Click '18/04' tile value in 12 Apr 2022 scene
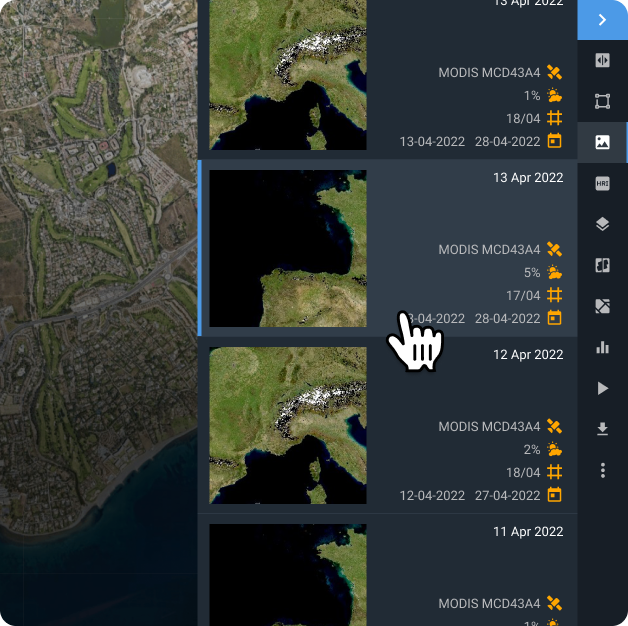628x626 pixels. (x=523, y=473)
